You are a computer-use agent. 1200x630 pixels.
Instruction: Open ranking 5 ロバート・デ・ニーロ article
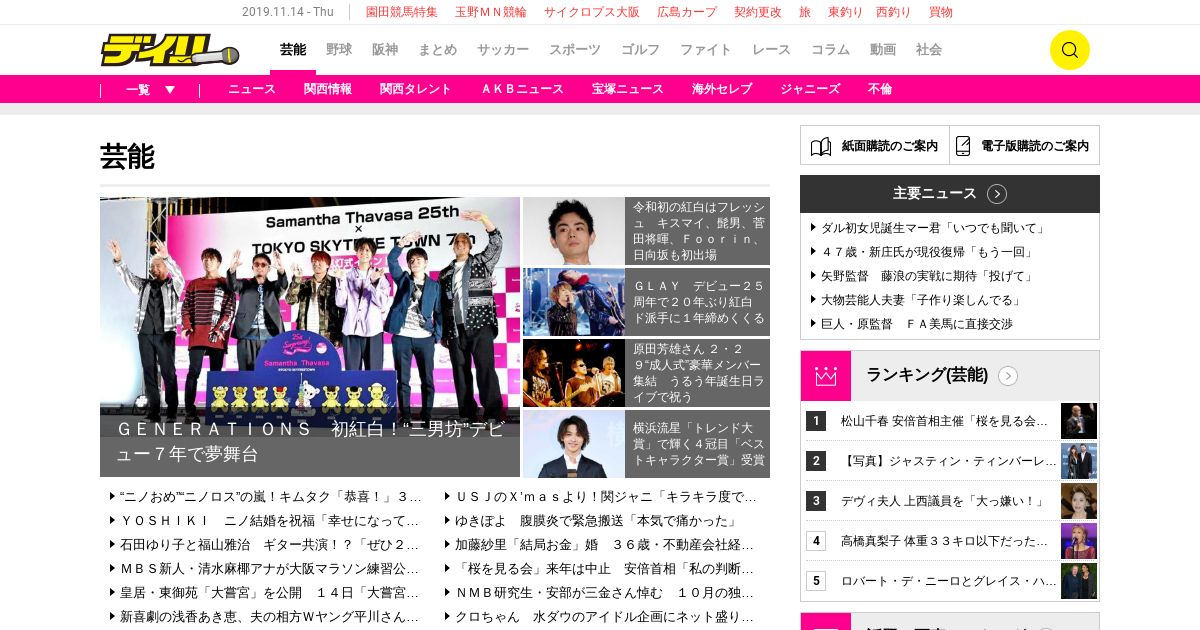tap(950, 581)
